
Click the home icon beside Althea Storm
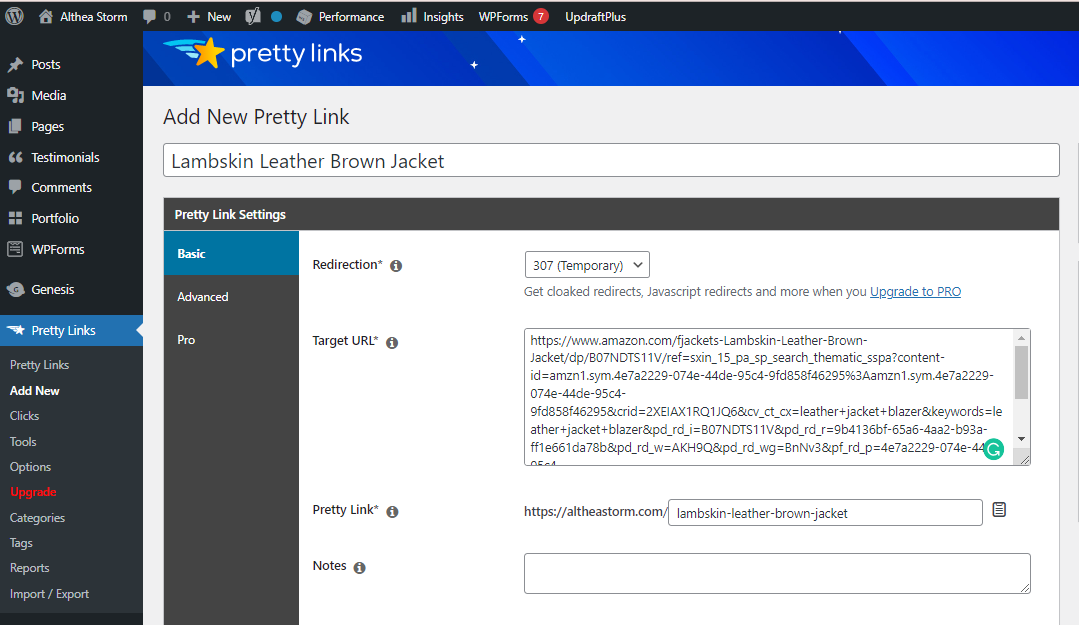45,17
